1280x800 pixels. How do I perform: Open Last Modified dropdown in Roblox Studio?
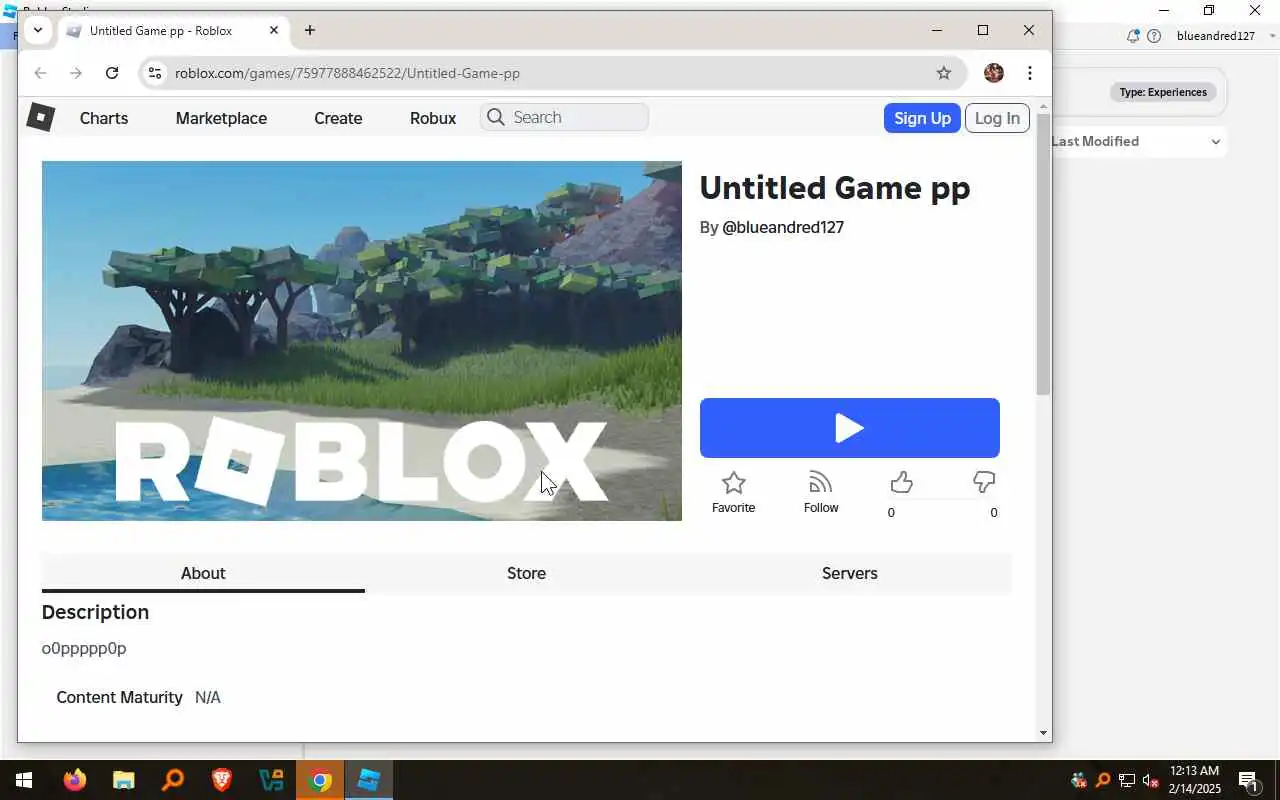coord(1136,141)
